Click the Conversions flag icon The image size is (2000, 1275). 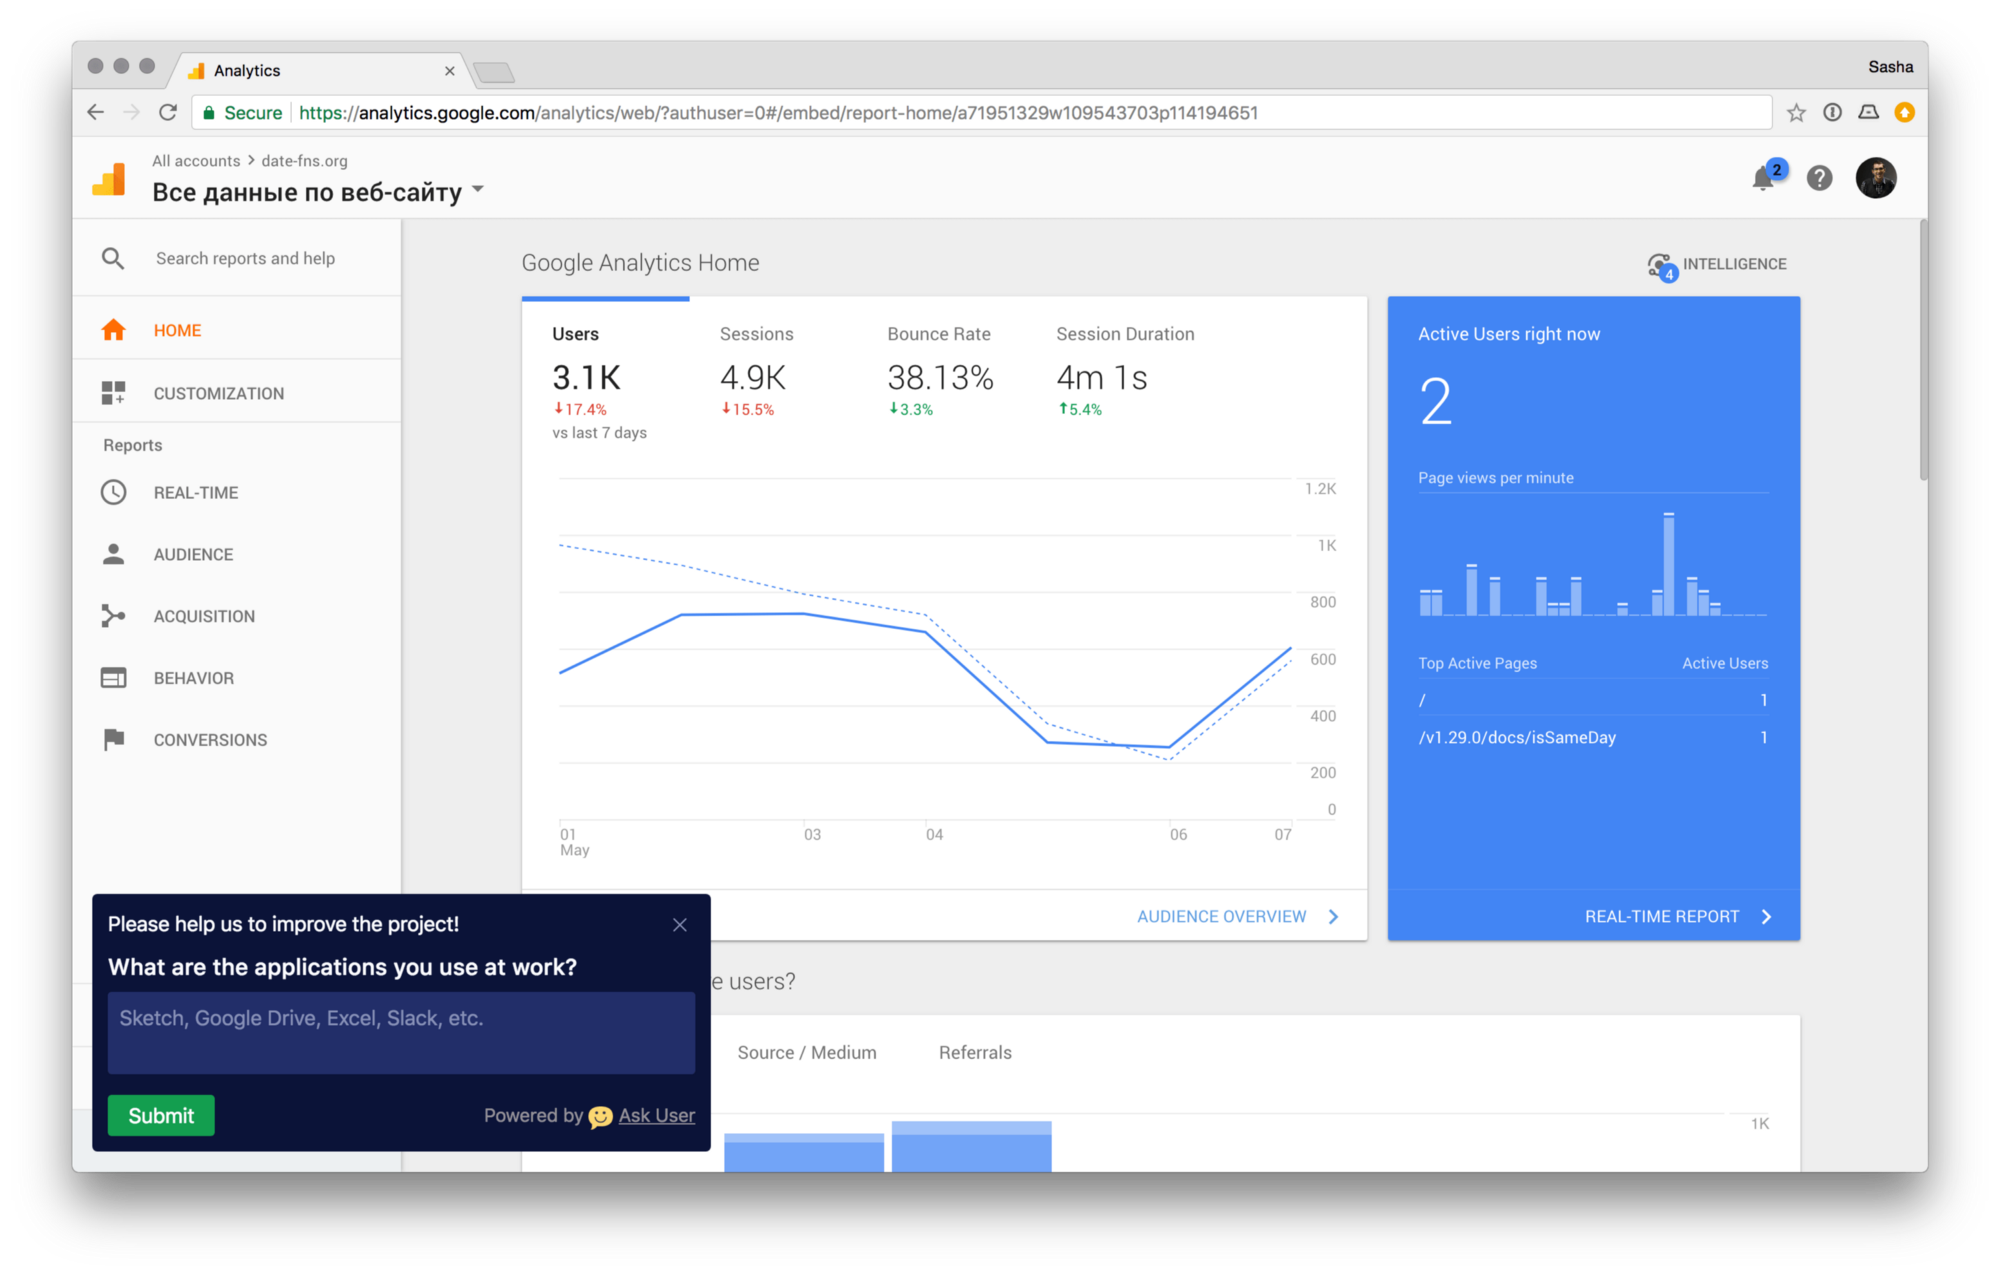tap(114, 740)
